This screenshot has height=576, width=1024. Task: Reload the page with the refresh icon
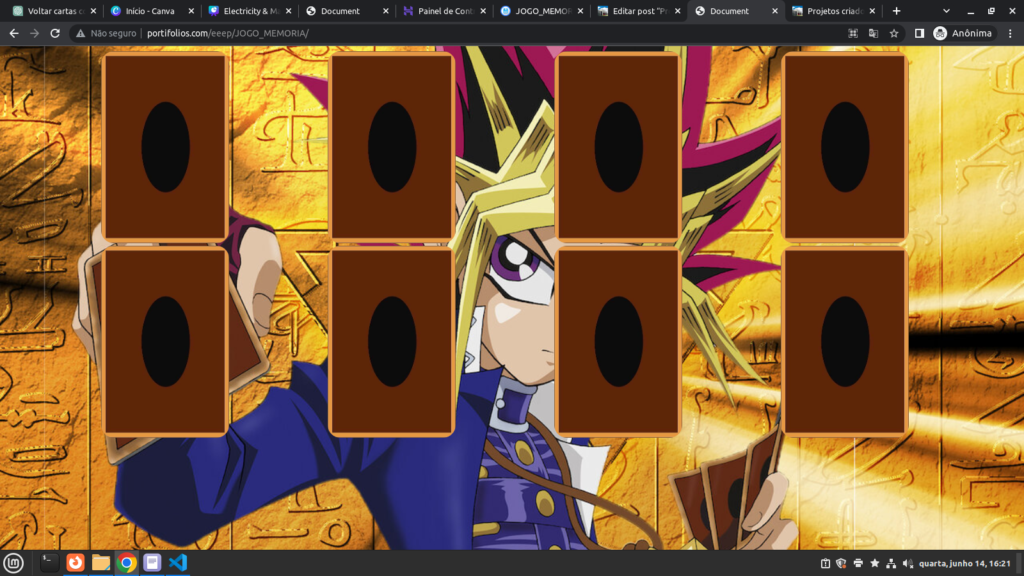pyautogui.click(x=55, y=33)
